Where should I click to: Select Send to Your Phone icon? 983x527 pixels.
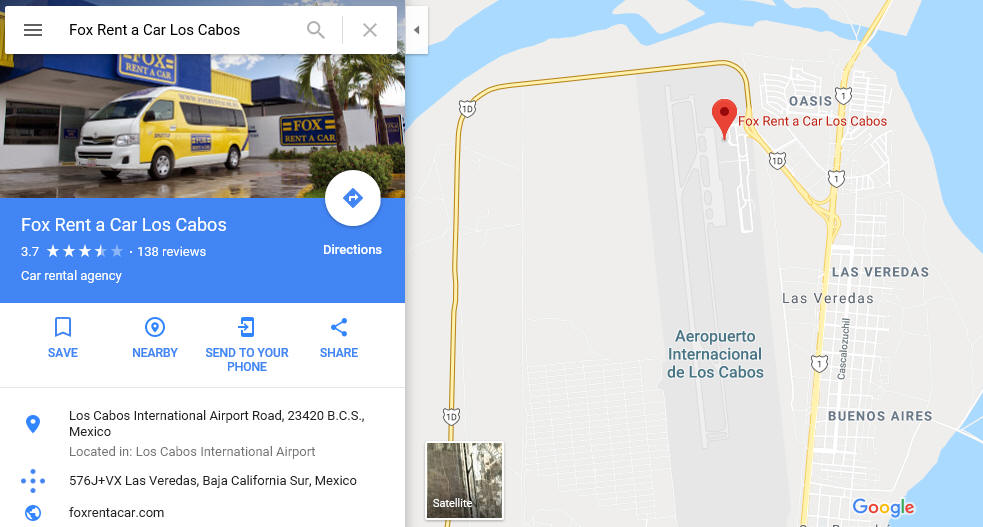(246, 327)
